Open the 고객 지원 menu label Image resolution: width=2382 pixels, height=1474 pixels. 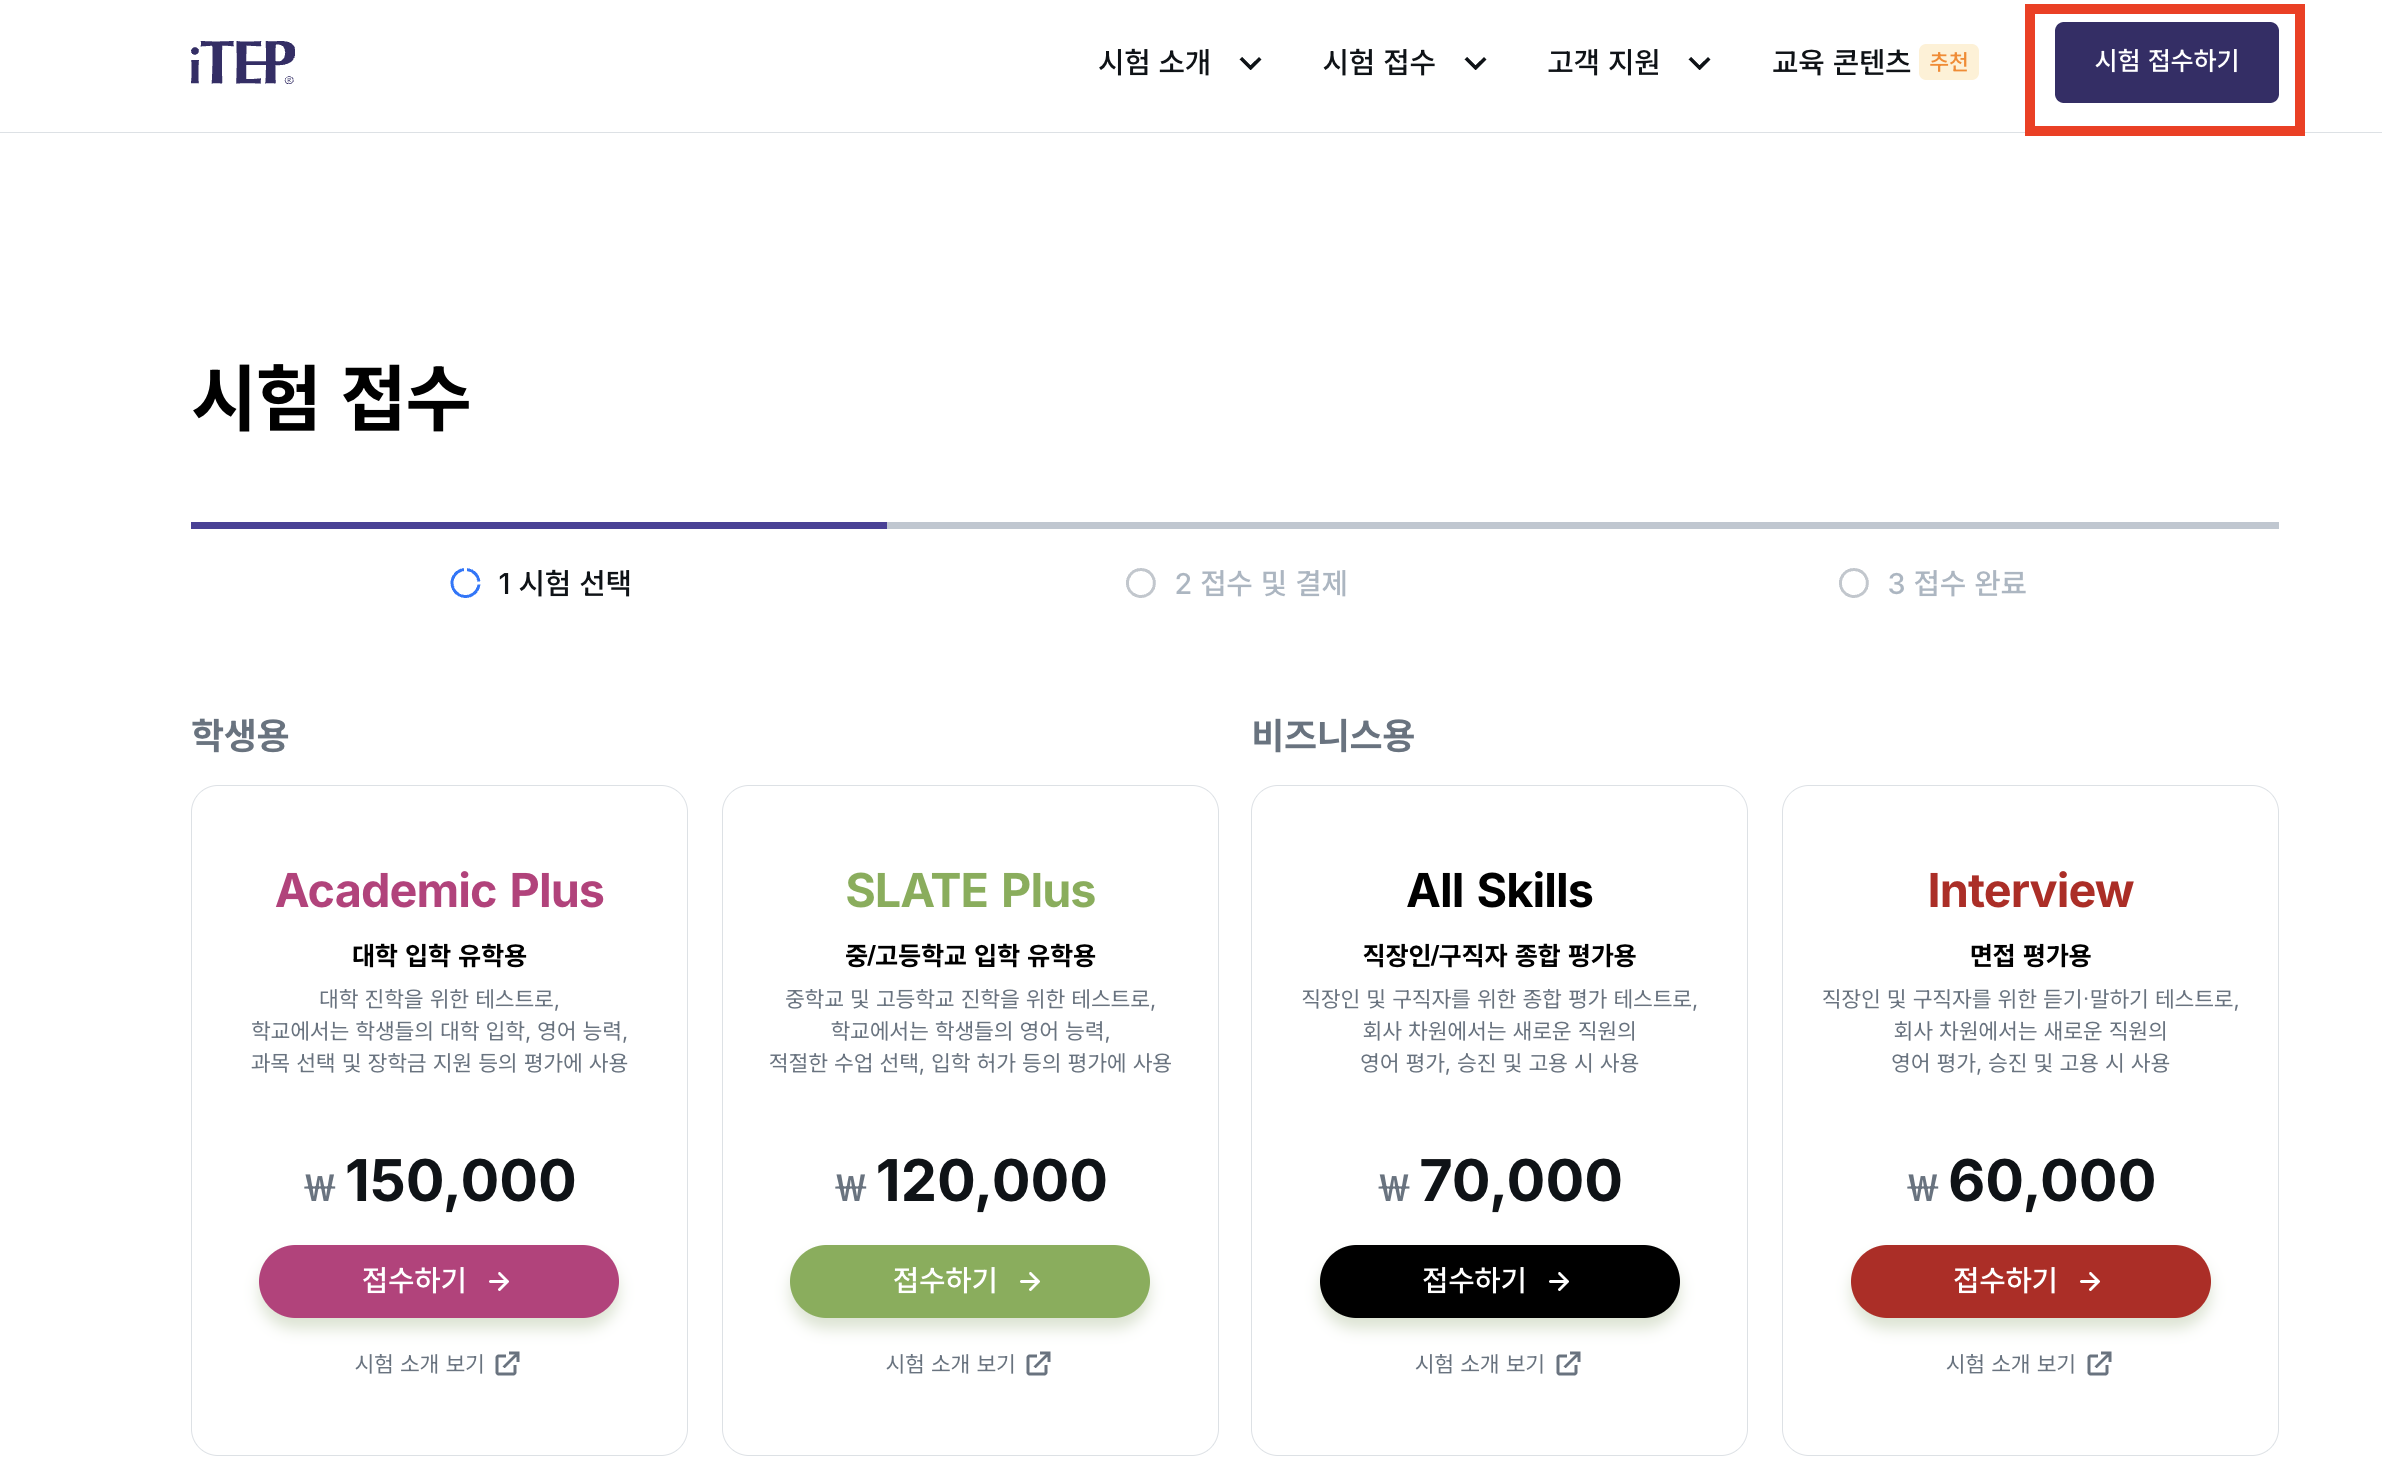point(1604,62)
